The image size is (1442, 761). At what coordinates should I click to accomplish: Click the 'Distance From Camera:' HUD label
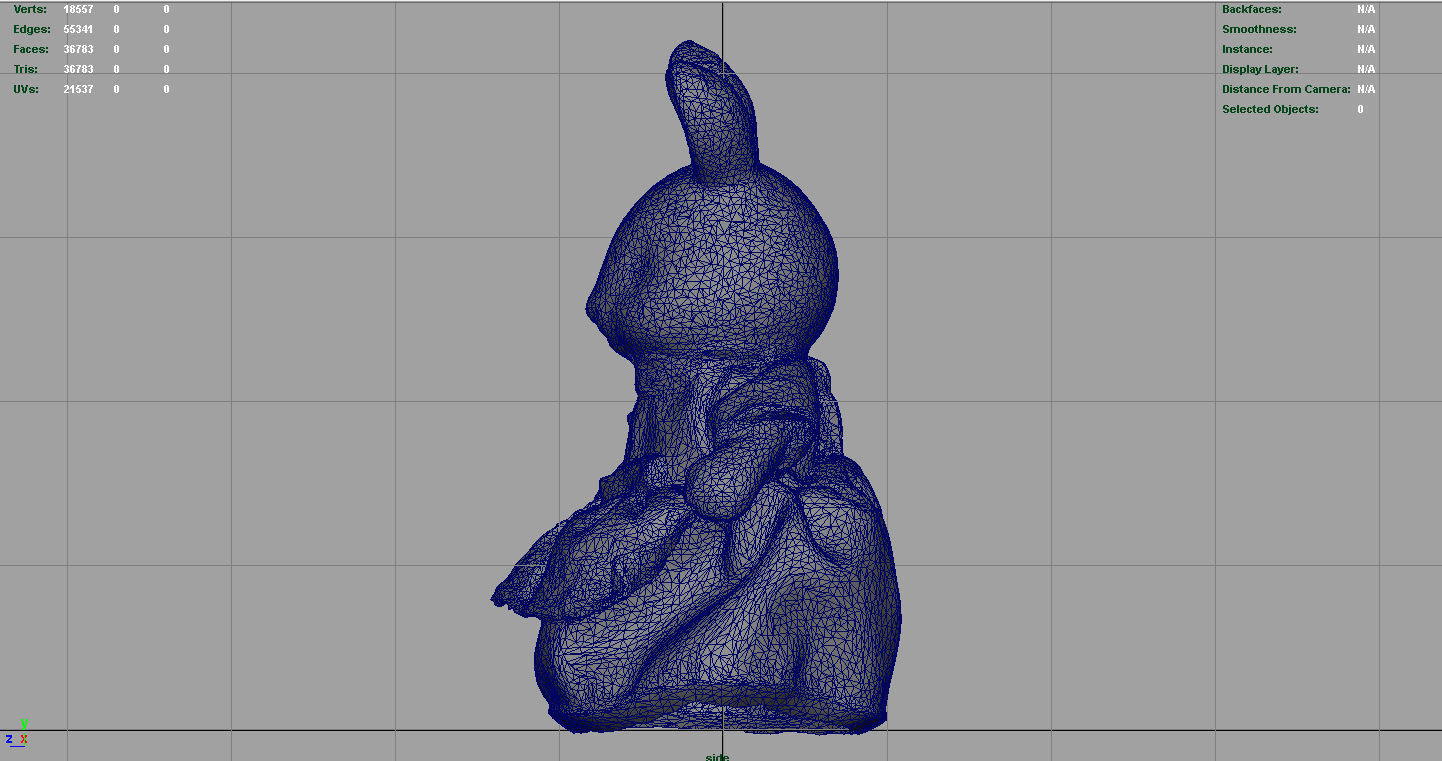1286,89
